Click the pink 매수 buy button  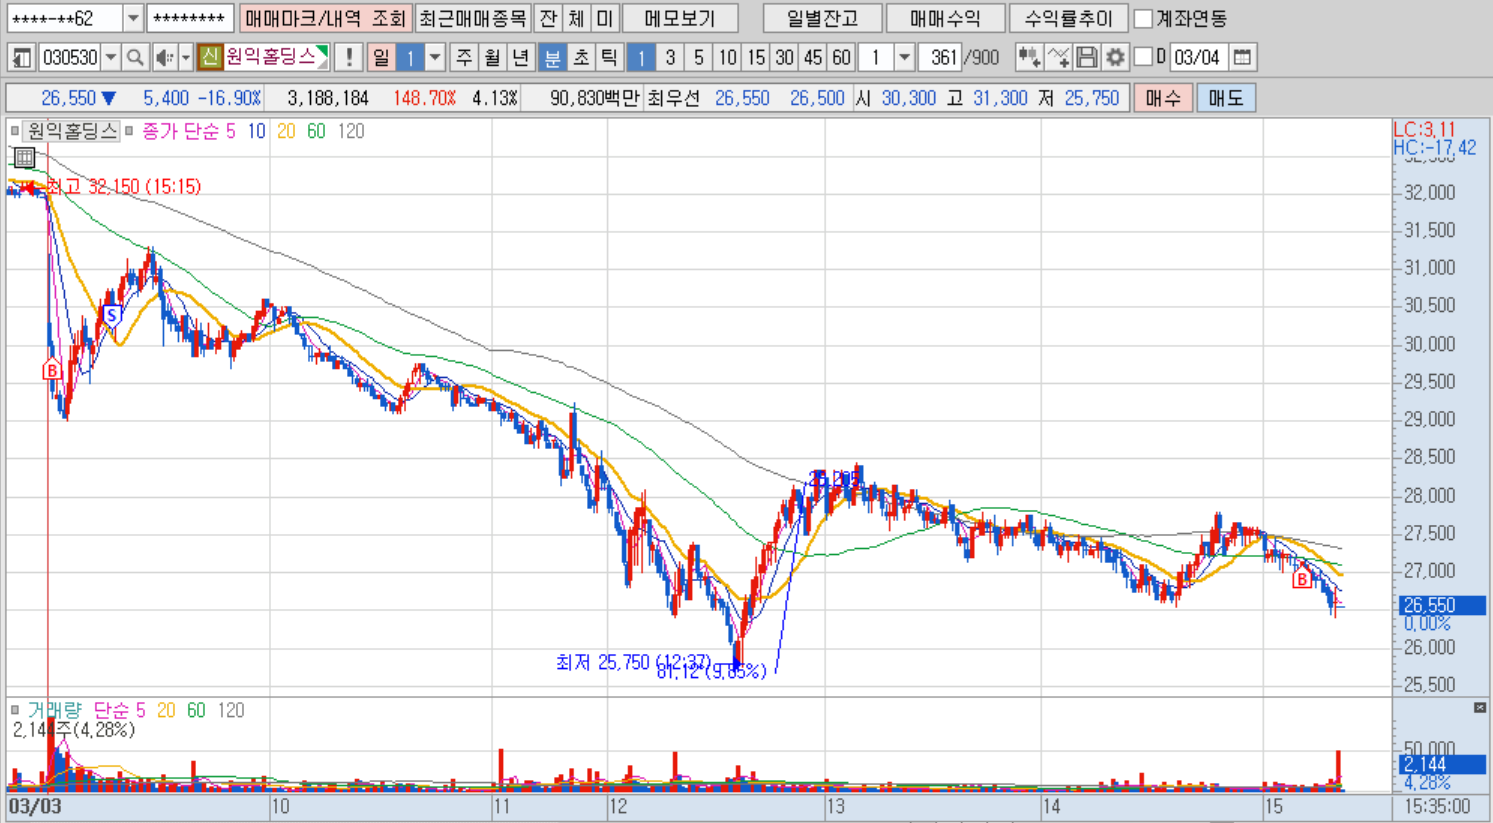pyautogui.click(x=1162, y=98)
